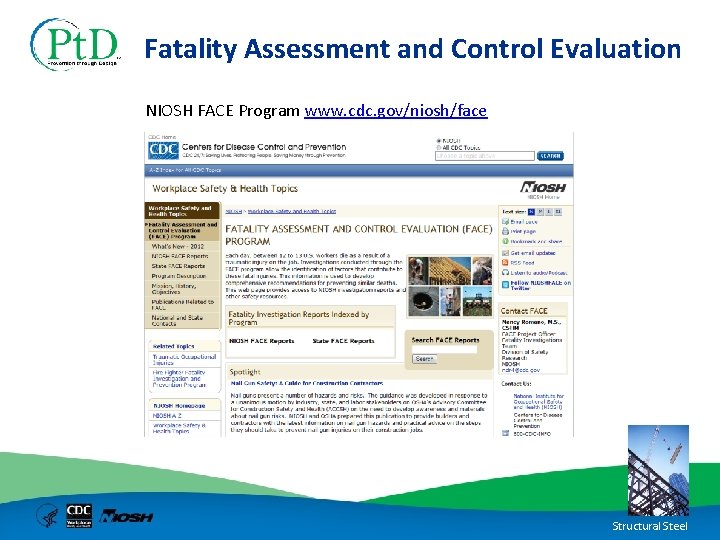Image resolution: width=720 pixels, height=540 pixels.
Task: Click the NIOSH Home link under NIOSH logo
Action: coord(543,197)
